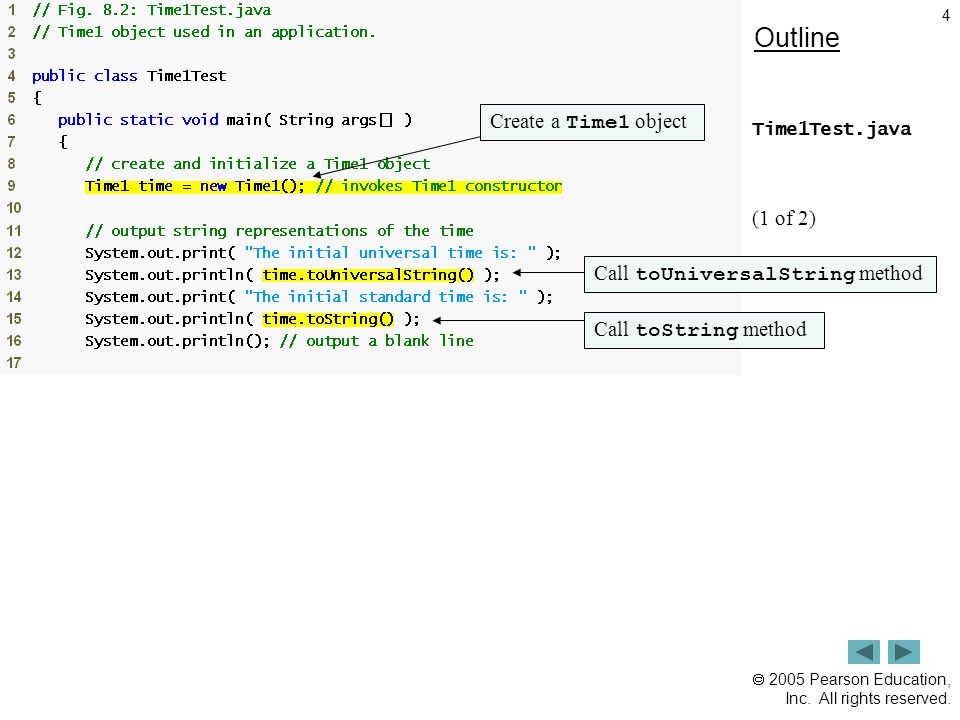Image resolution: width=960 pixels, height=720 pixels.
Task: Click the Outline heading
Action: click(797, 38)
